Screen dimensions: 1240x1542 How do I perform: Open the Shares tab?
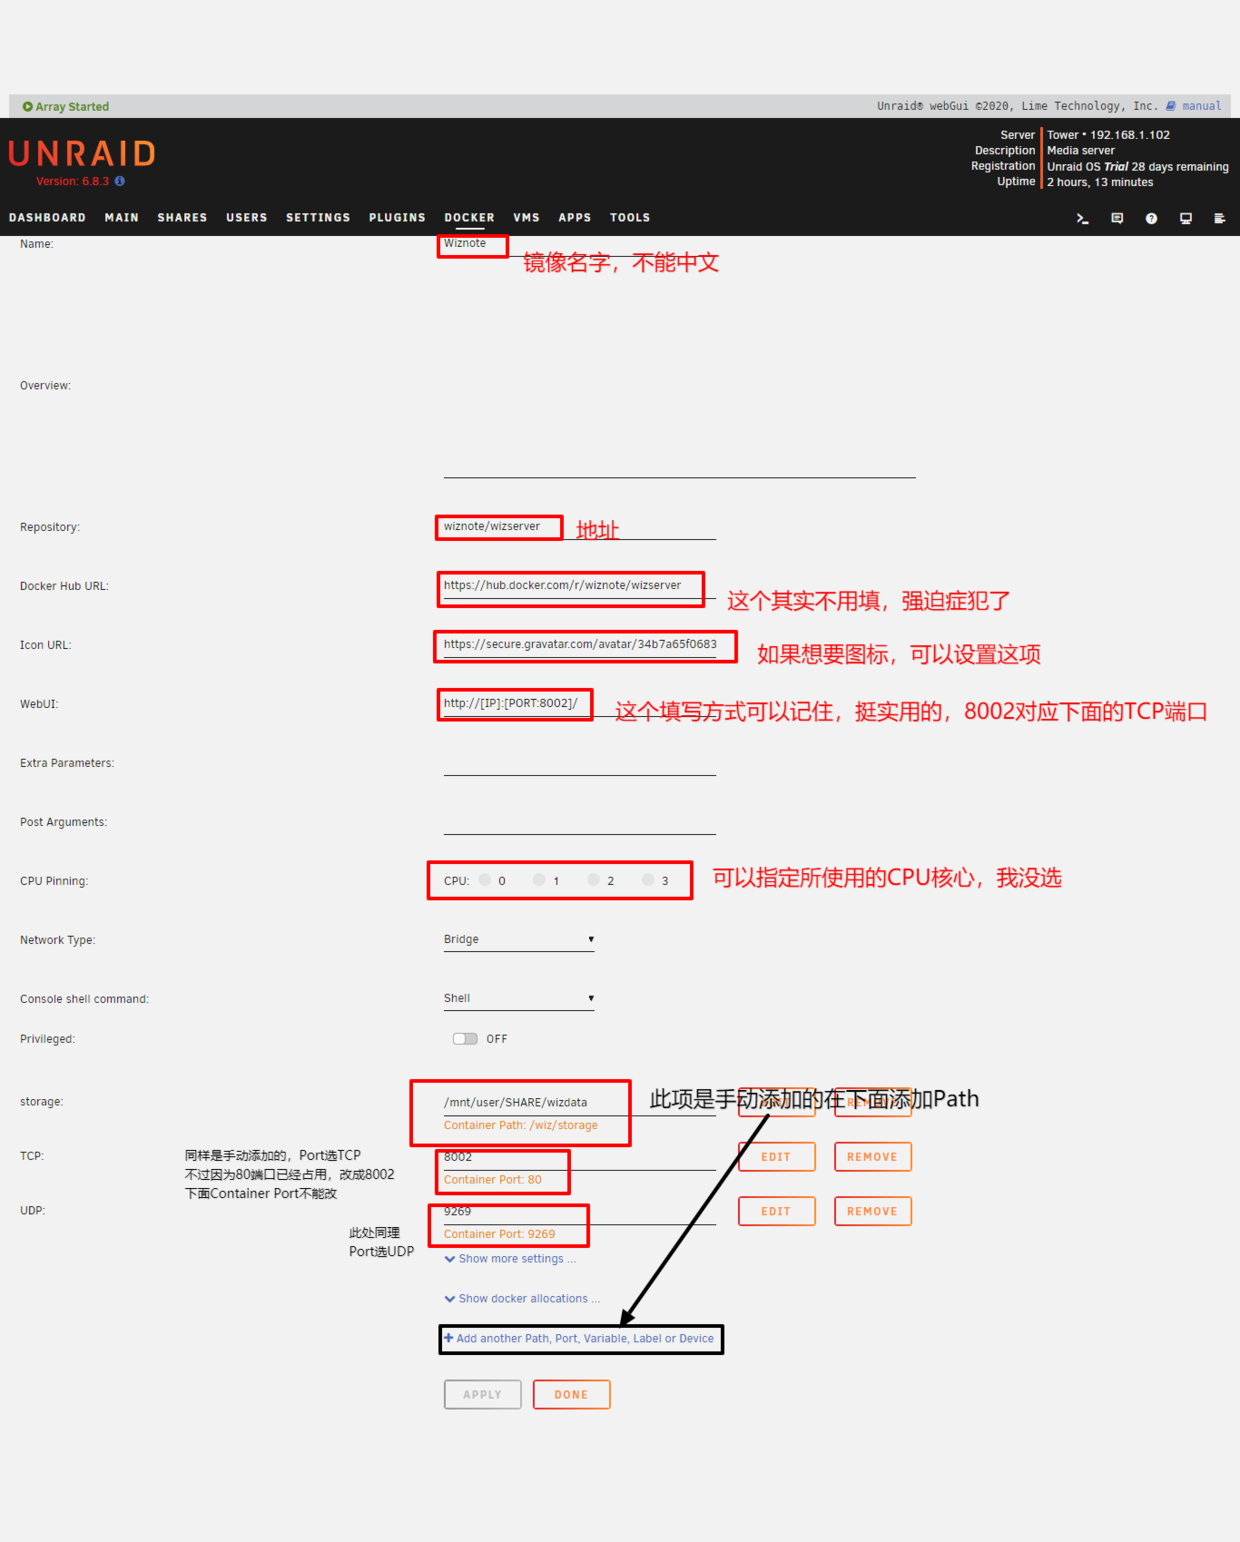click(182, 218)
